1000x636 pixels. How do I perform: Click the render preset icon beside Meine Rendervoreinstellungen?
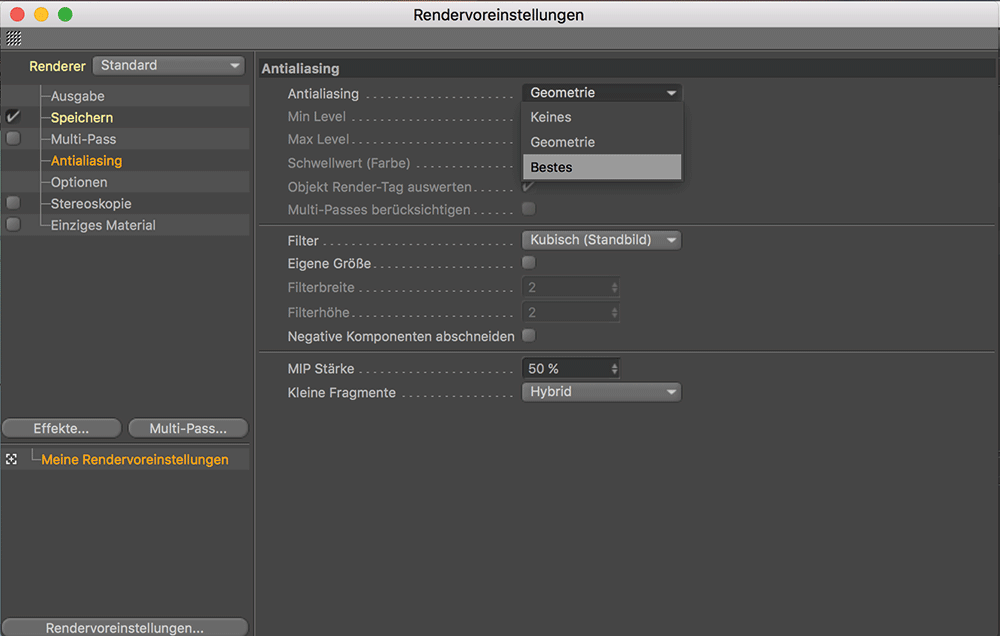coord(11,459)
